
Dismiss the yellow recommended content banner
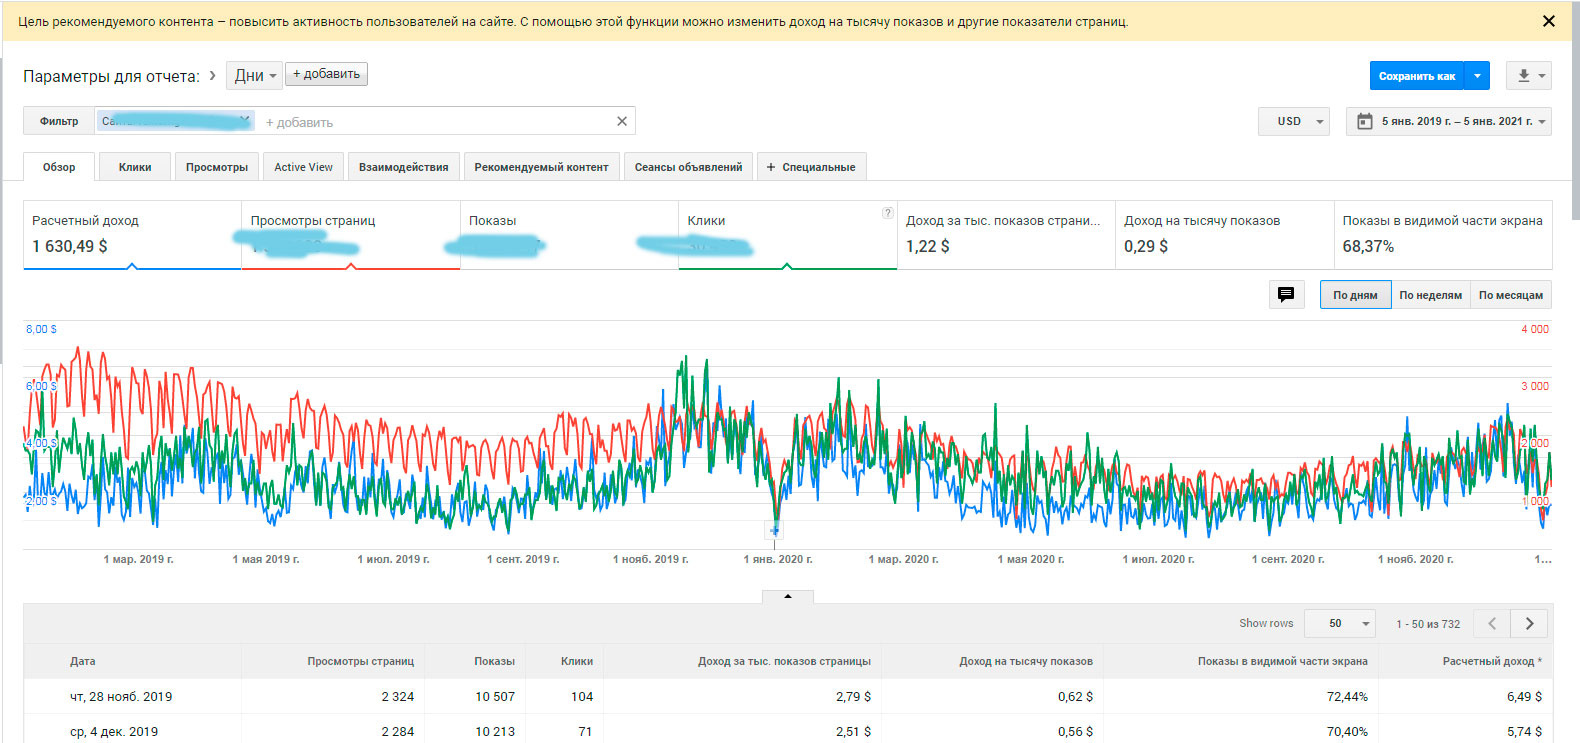click(1548, 21)
